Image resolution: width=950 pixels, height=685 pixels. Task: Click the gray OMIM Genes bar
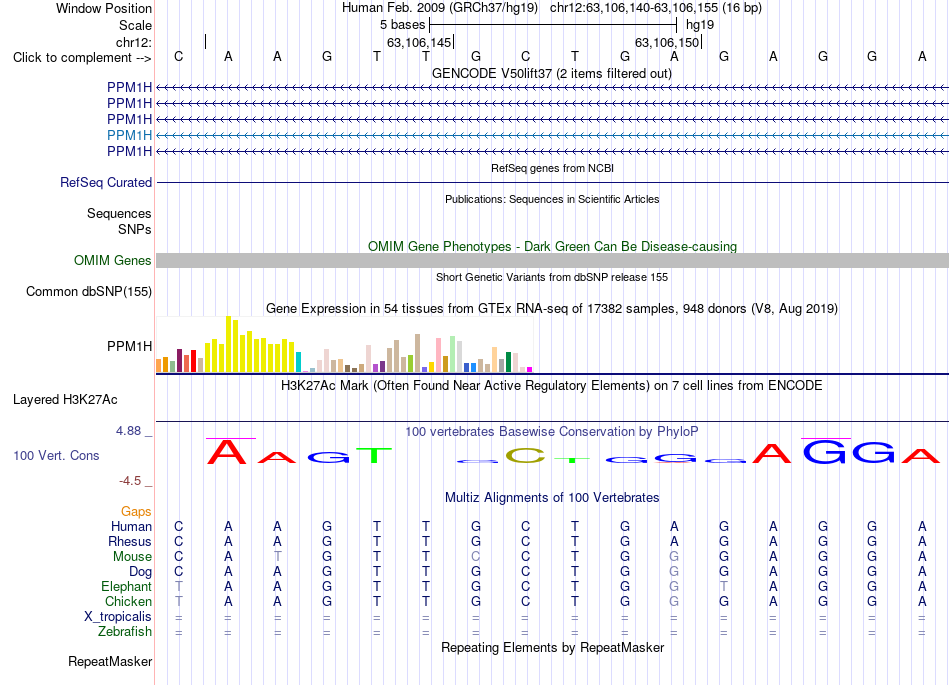[x=552, y=260]
